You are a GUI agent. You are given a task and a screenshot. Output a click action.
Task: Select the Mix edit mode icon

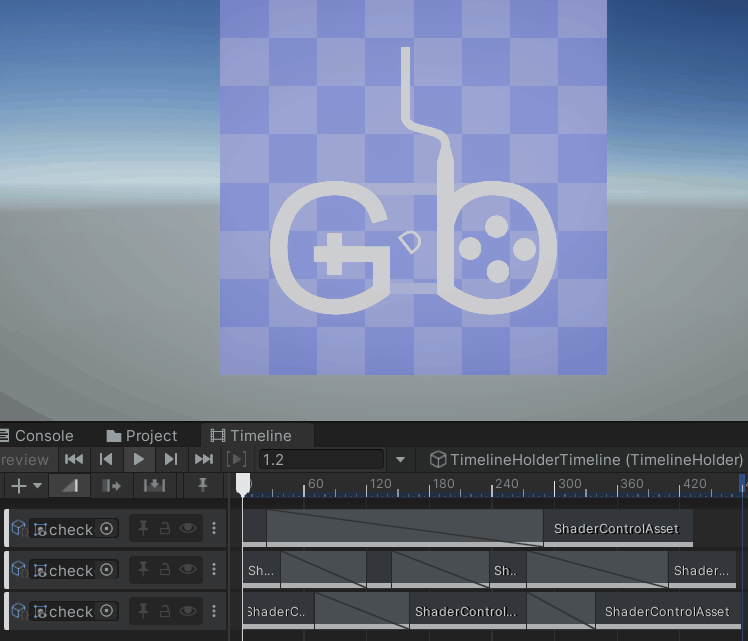[x=70, y=486]
